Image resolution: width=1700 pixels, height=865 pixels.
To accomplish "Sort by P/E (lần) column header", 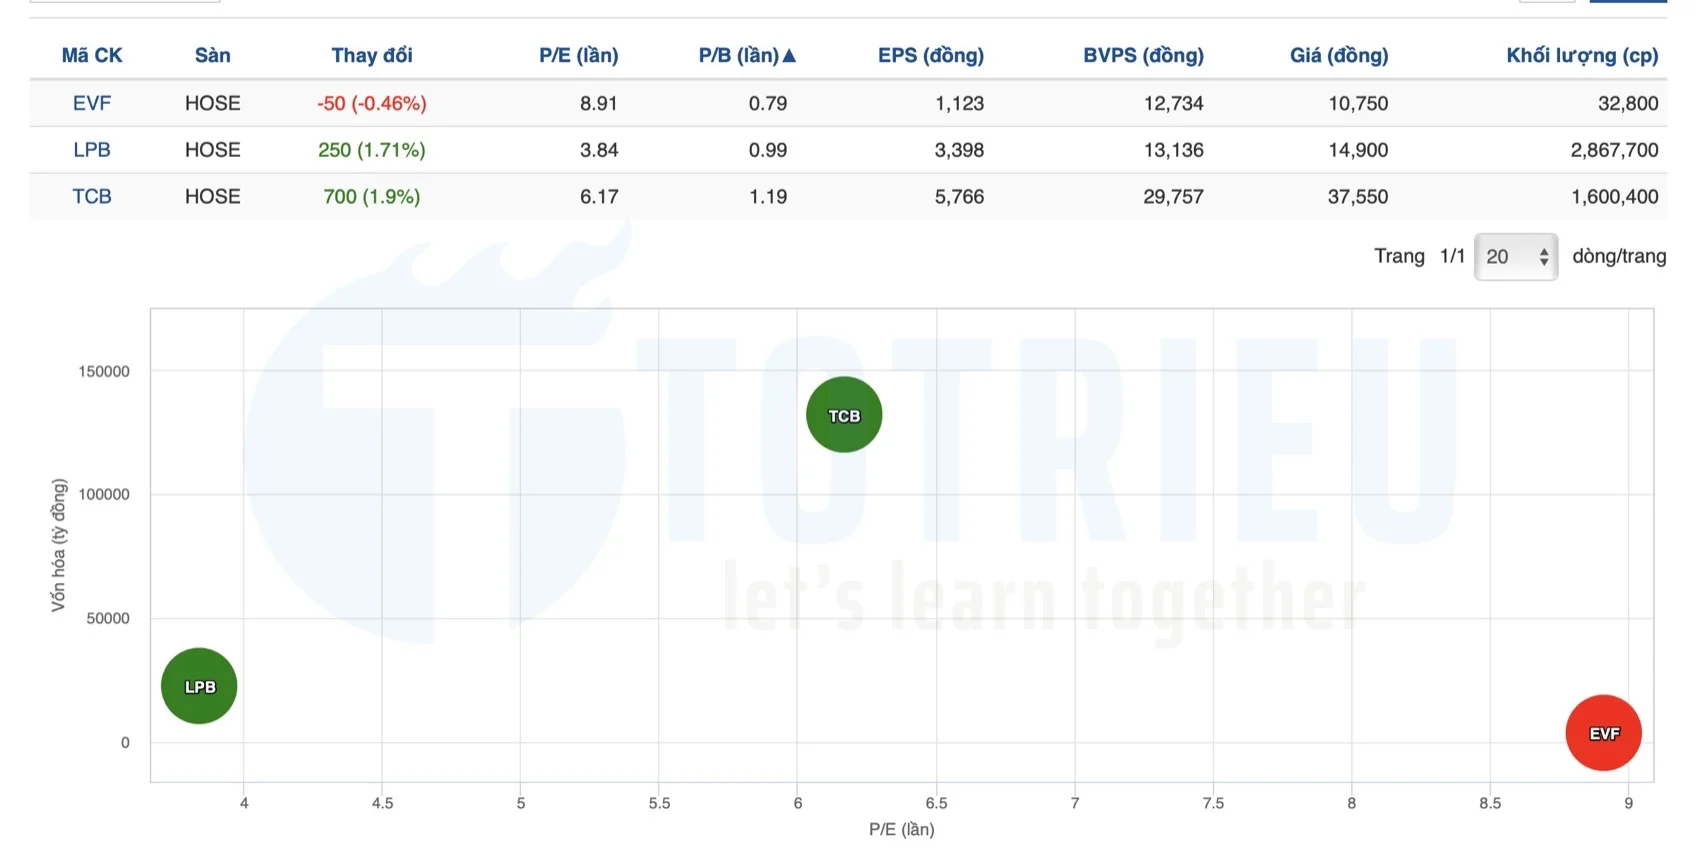I will click(x=578, y=56).
